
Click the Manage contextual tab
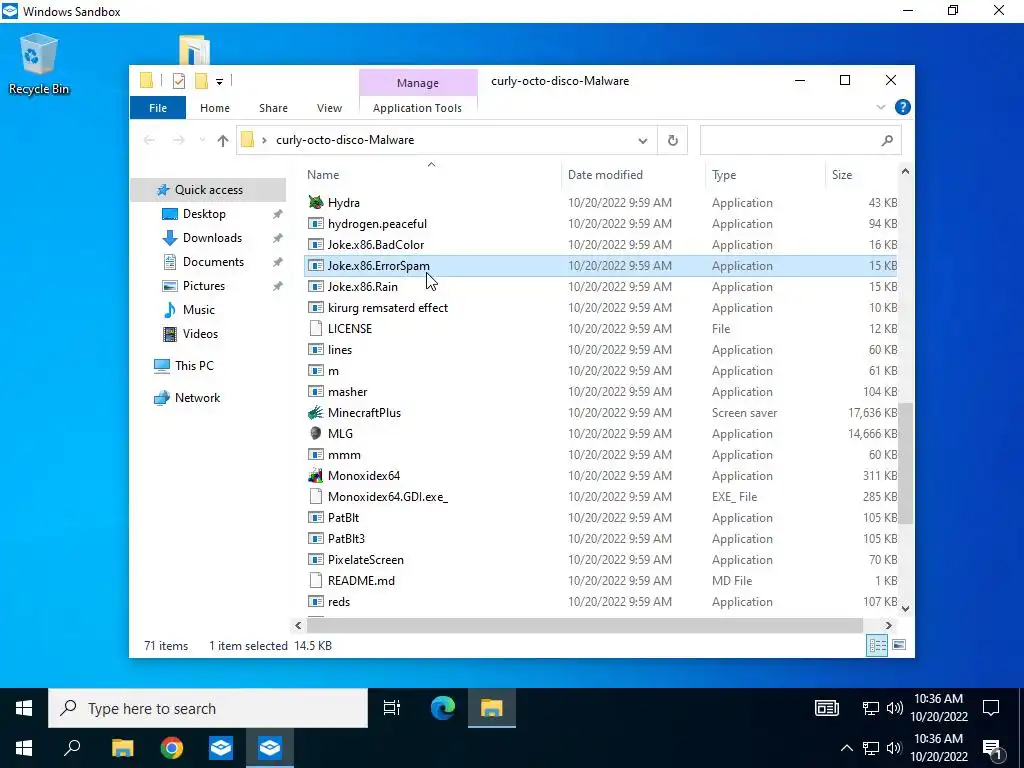click(x=418, y=83)
